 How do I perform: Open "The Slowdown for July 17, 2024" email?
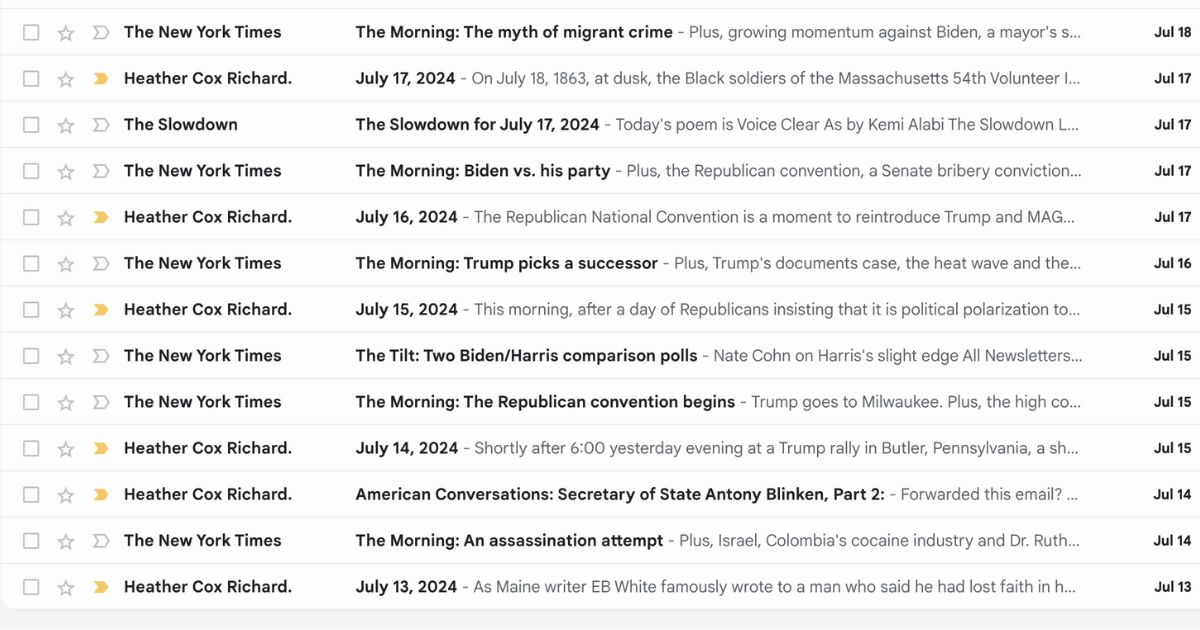pyautogui.click(x=477, y=125)
